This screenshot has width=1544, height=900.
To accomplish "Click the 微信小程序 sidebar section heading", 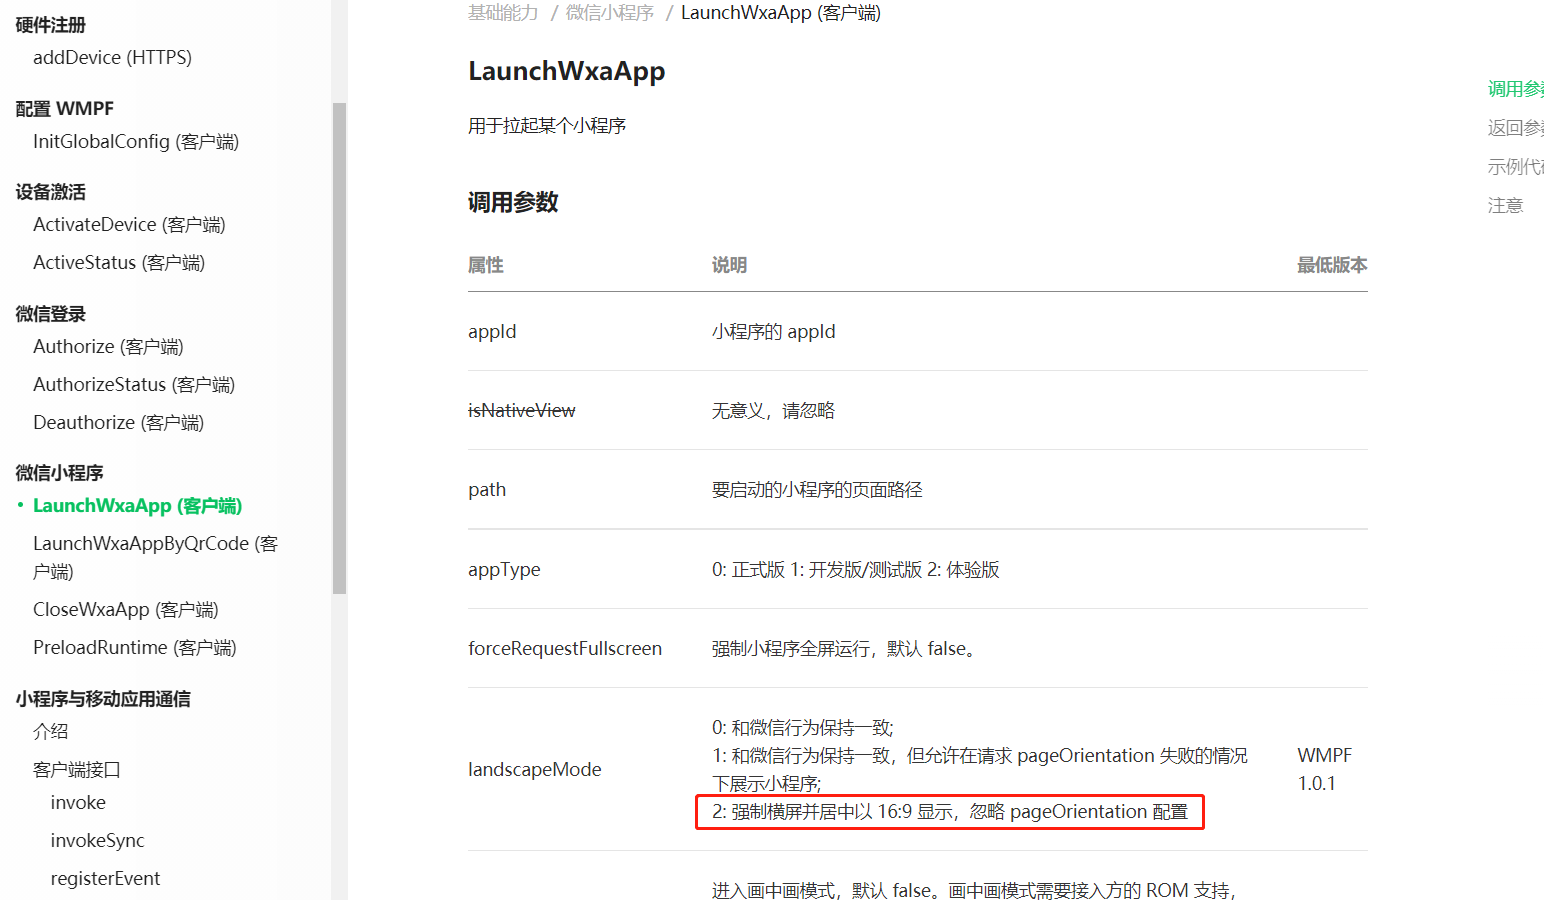I will point(59,473).
